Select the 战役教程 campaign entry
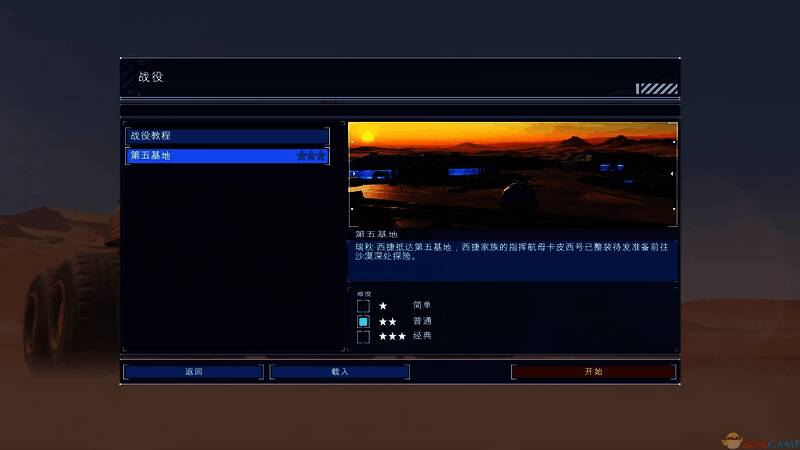The width and height of the screenshot is (800, 450). tap(226, 136)
